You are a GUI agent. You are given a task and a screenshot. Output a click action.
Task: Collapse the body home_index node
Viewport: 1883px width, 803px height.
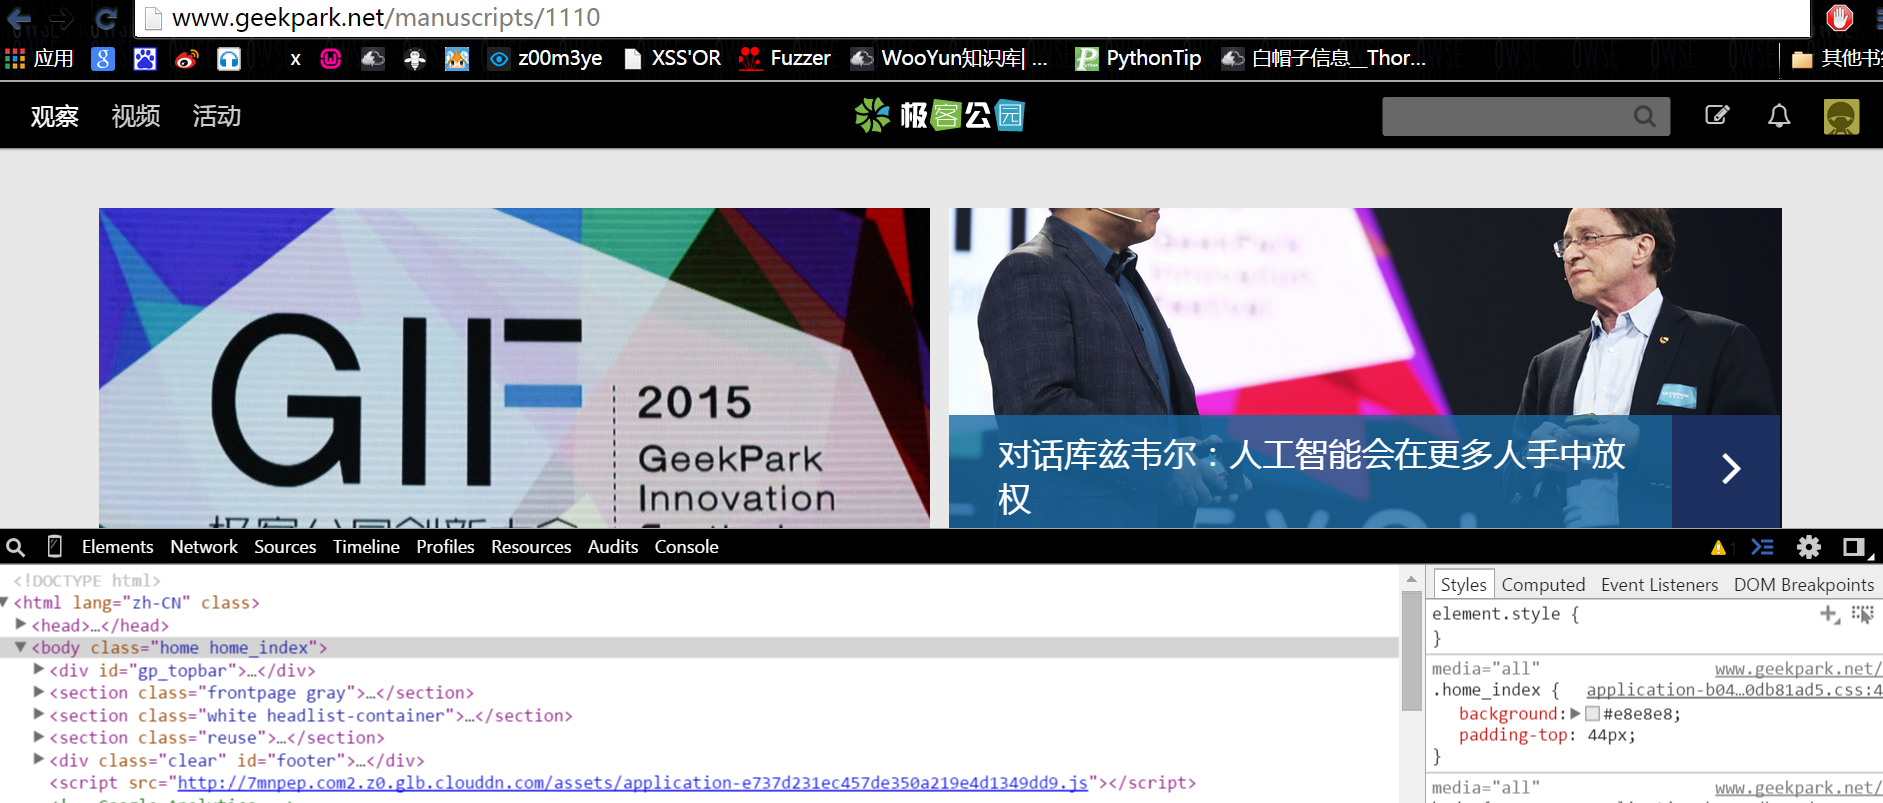point(21,647)
